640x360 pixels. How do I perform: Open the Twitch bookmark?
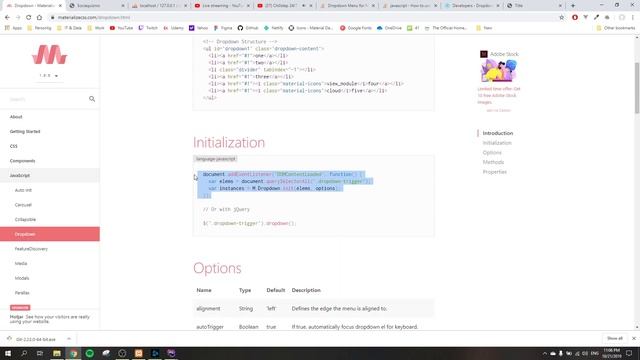point(148,28)
